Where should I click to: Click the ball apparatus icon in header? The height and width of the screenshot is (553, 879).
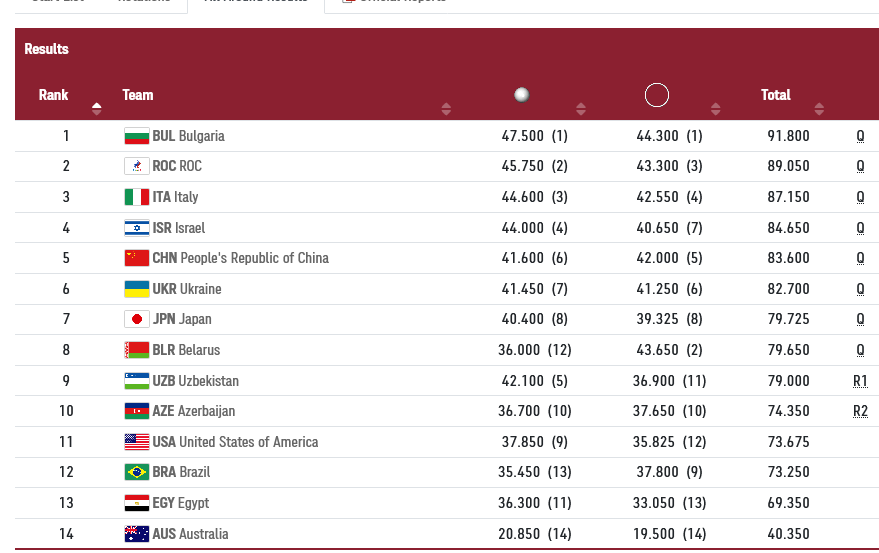pos(522,95)
